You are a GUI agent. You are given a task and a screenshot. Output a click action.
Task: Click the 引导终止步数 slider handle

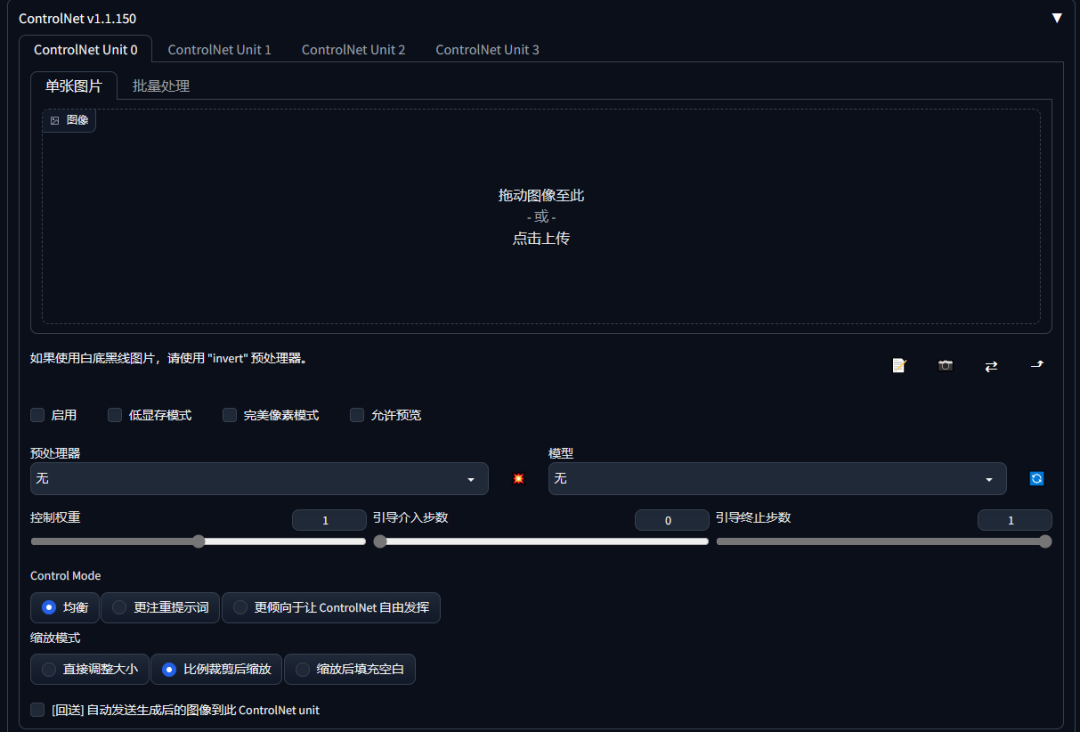(1046, 541)
